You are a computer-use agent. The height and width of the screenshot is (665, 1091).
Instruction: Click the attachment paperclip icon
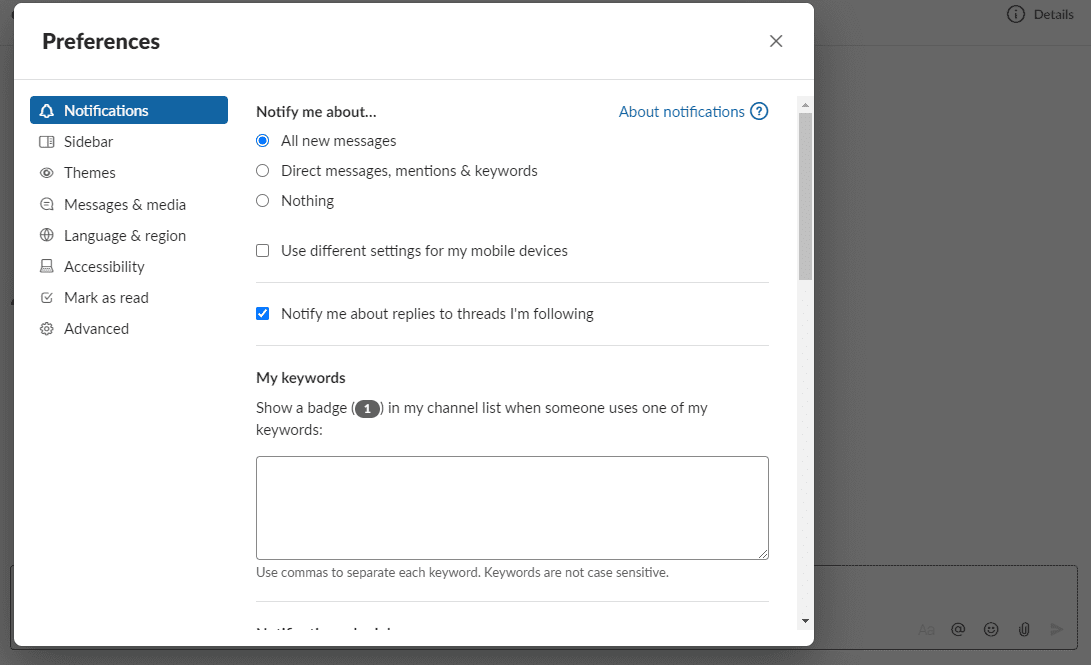1024,629
